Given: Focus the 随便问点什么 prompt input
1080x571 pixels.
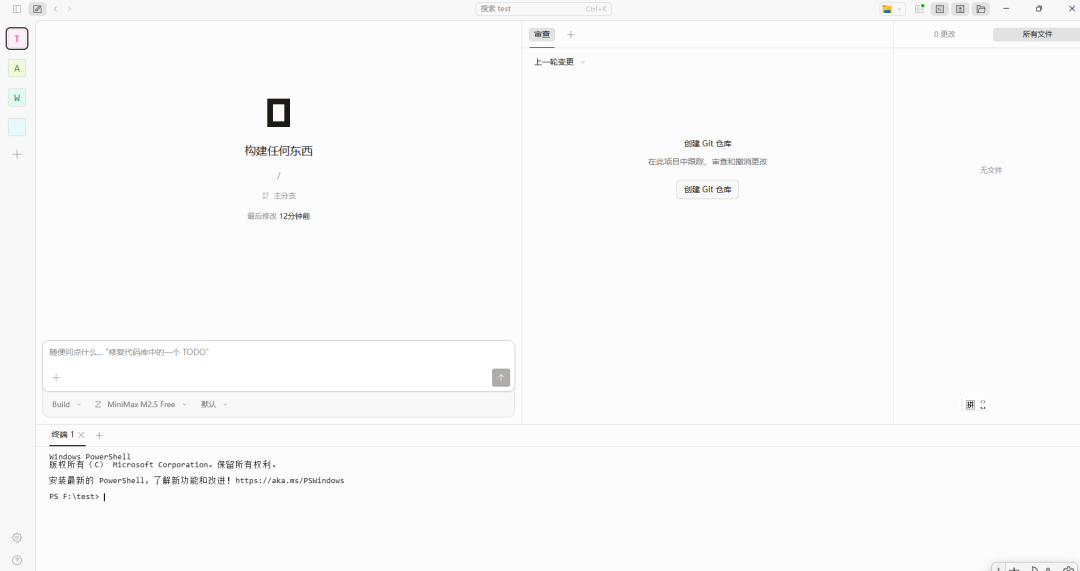Looking at the screenshot, I should (278, 352).
